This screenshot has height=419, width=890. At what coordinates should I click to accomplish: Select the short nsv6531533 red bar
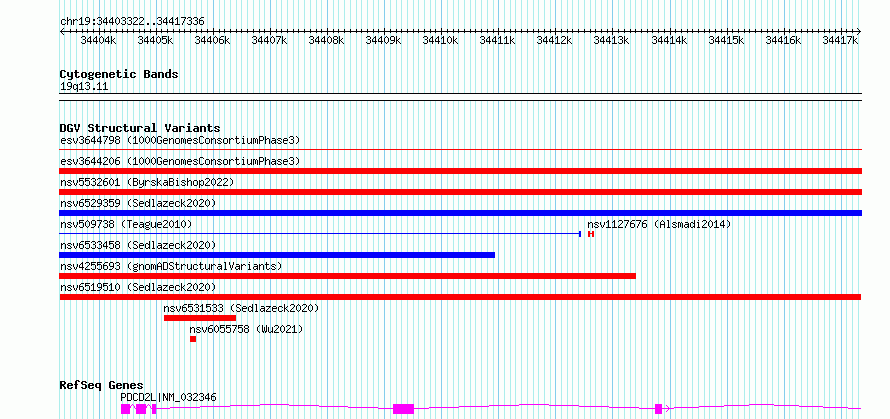[x=200, y=318]
